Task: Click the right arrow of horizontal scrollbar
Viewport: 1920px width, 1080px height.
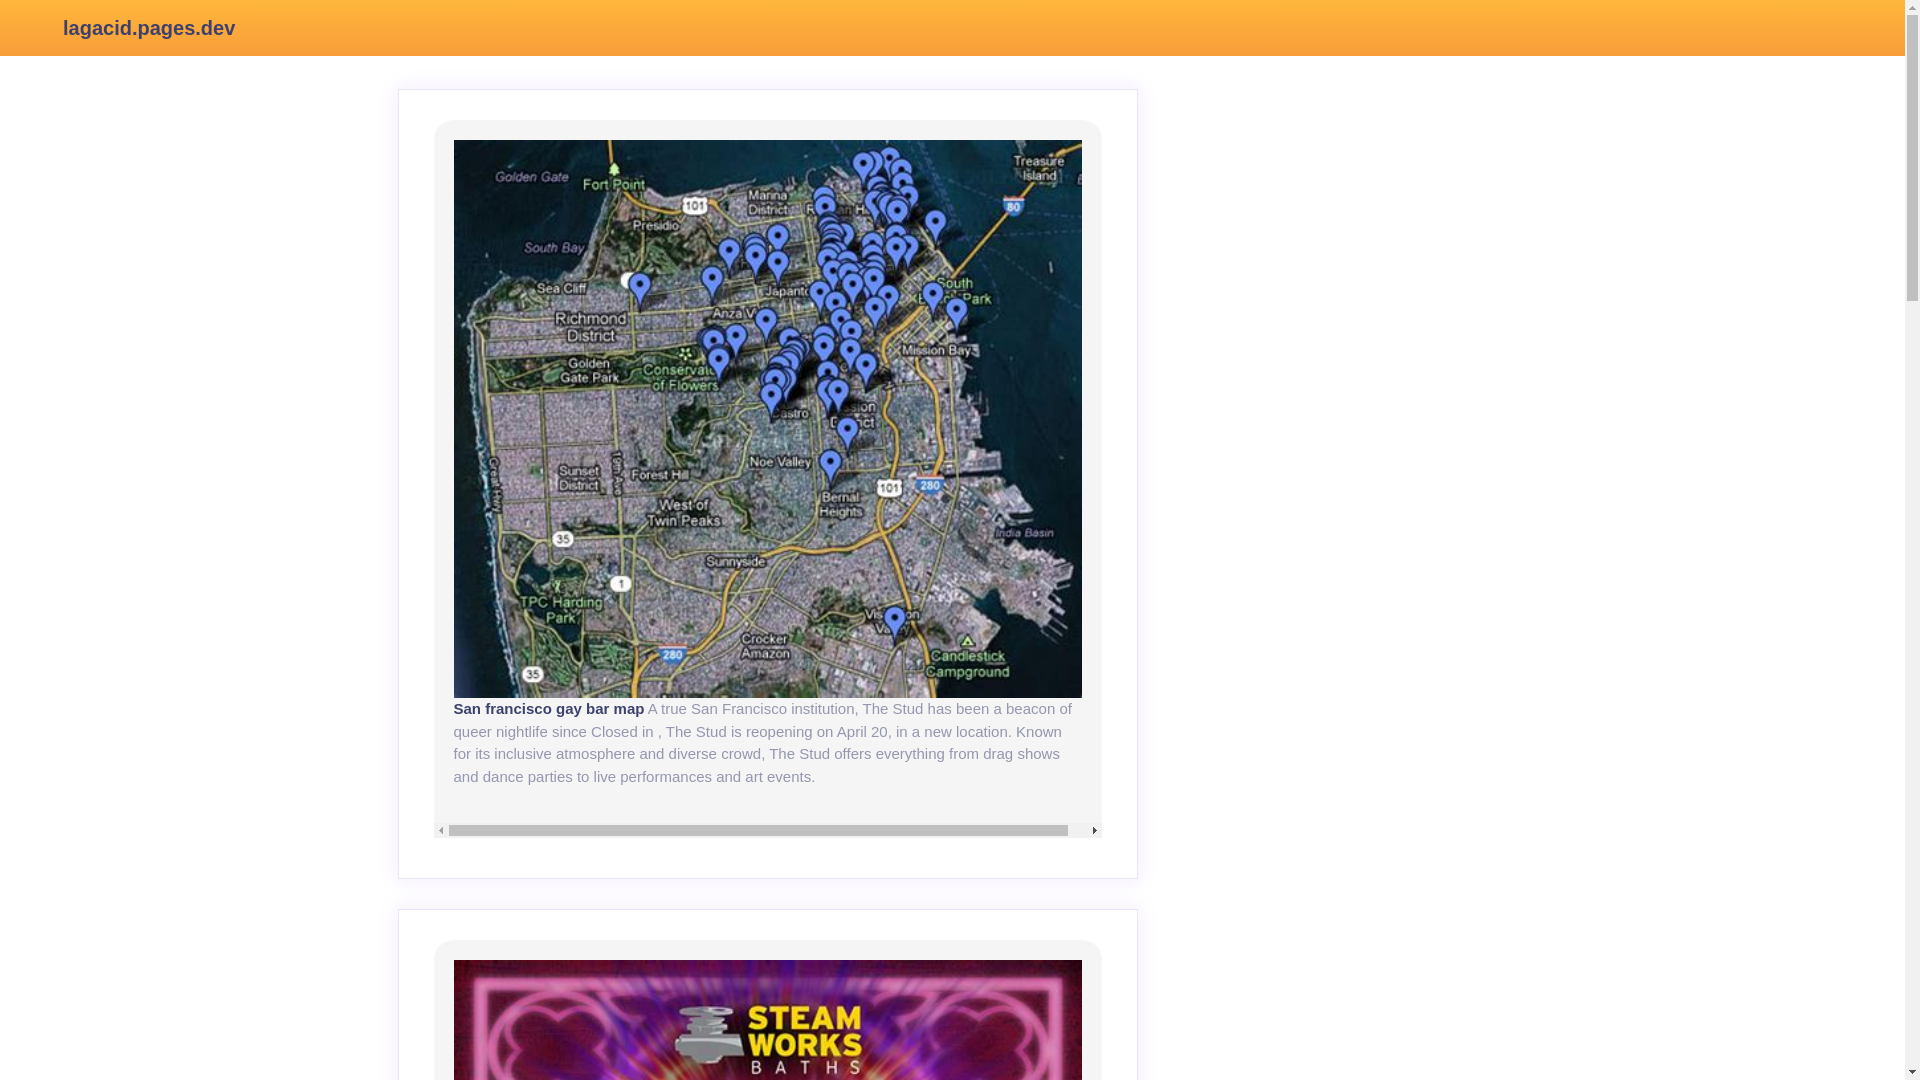Action: pyautogui.click(x=1094, y=830)
